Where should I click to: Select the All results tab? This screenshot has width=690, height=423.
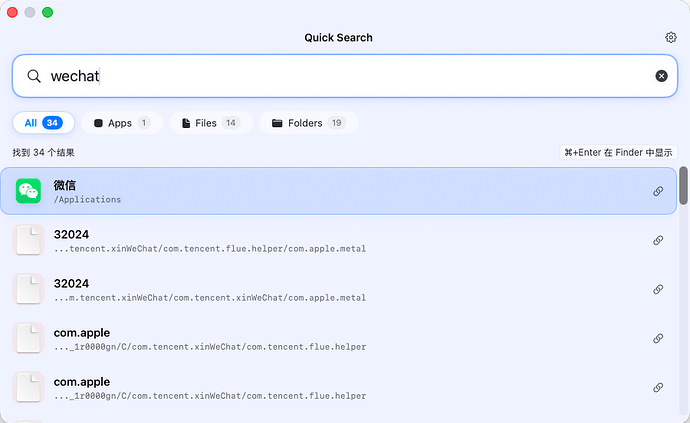click(44, 123)
